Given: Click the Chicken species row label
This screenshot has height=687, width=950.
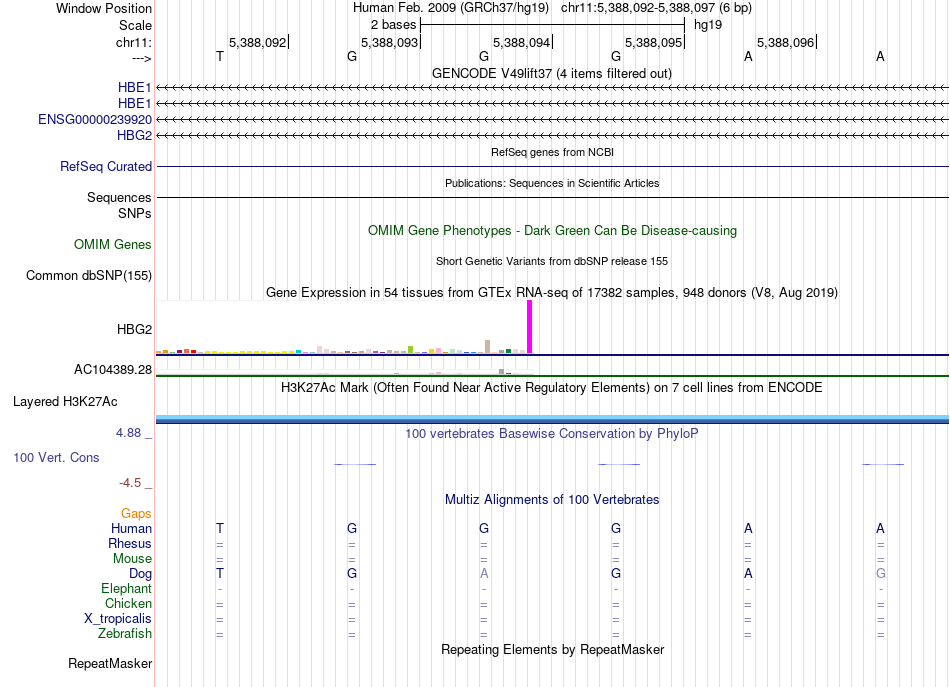Looking at the screenshot, I should click(x=128, y=603).
